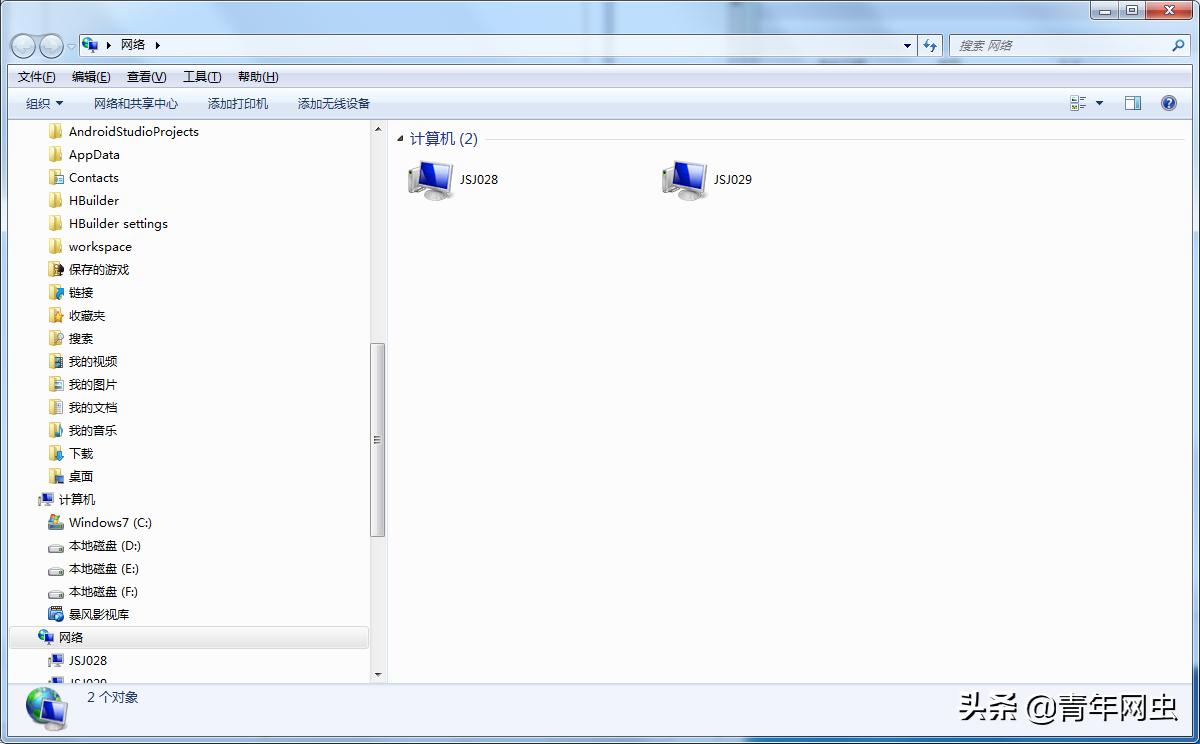Open the 组织 dropdown
This screenshot has height=744, width=1200.
click(44, 103)
